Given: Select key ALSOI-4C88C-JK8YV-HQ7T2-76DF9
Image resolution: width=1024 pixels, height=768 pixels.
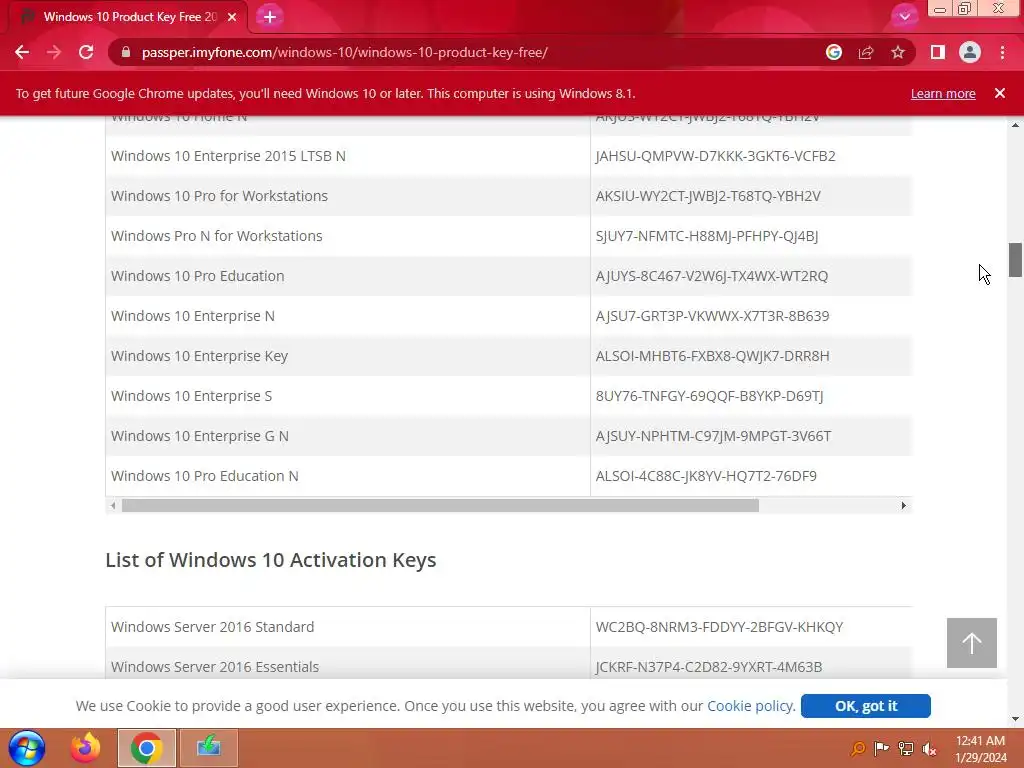Looking at the screenshot, I should coord(706,476).
